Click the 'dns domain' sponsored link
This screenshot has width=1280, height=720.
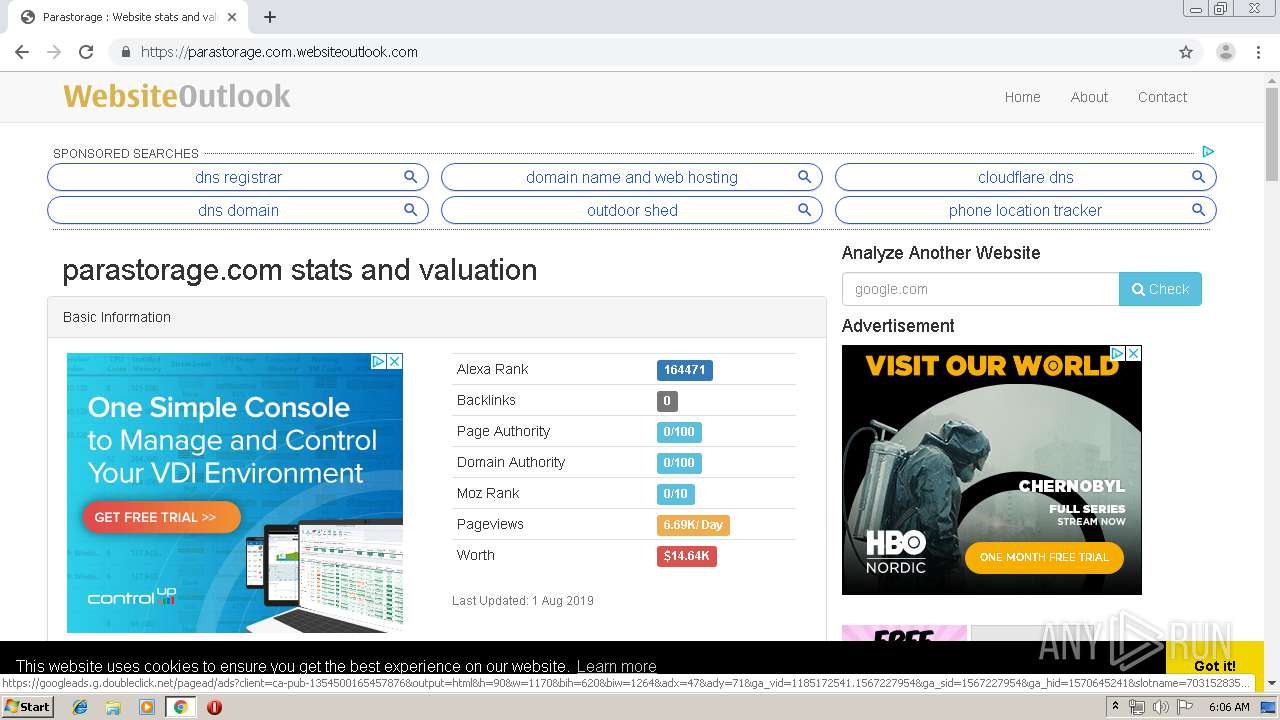click(238, 210)
